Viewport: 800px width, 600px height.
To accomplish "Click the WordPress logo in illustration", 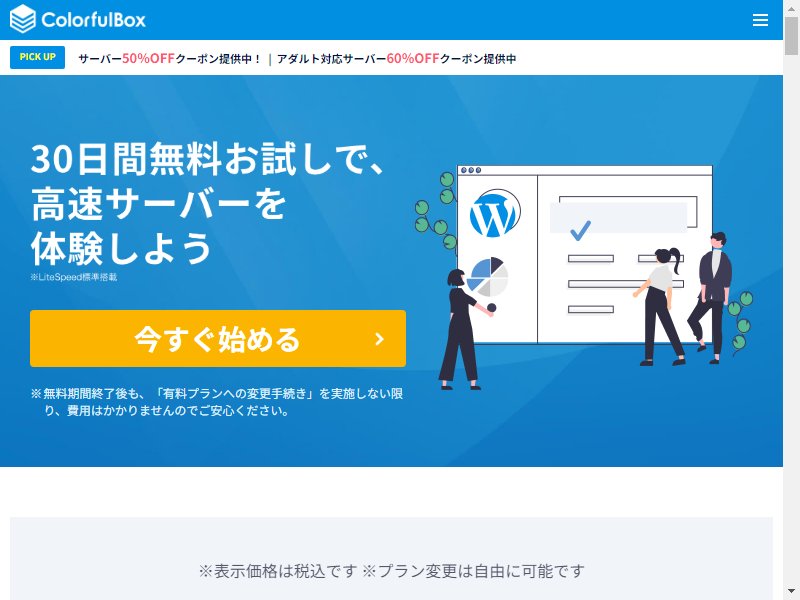I will tap(495, 214).
